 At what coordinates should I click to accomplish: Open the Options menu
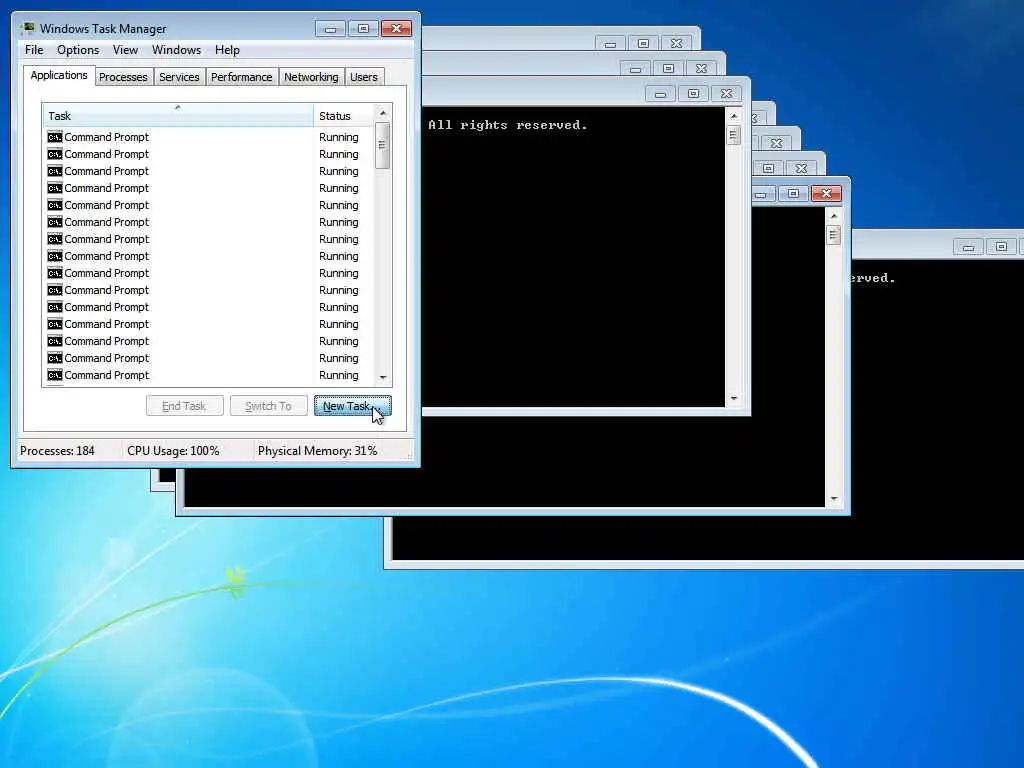click(78, 50)
